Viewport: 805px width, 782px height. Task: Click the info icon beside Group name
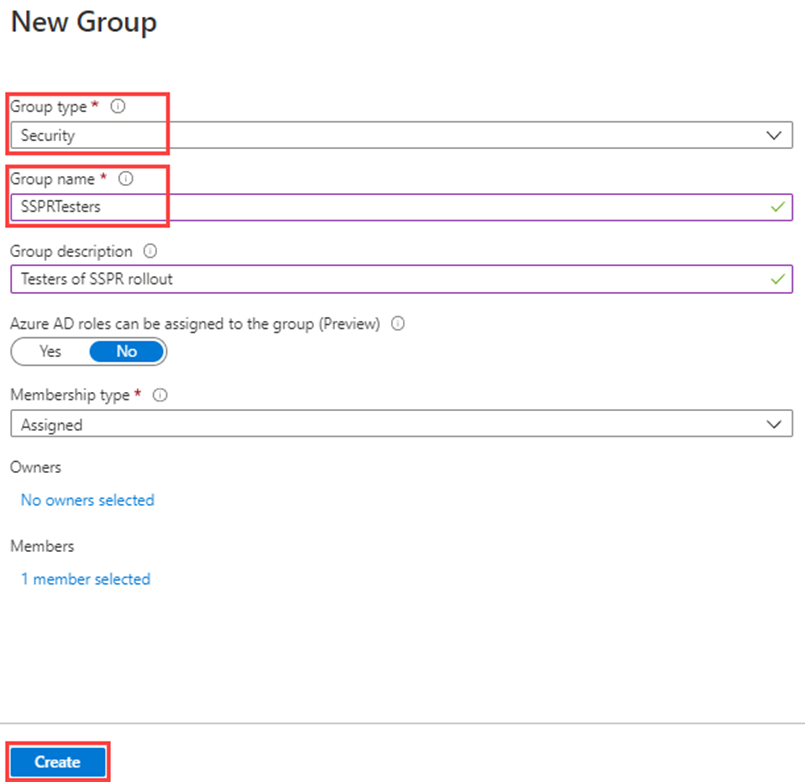pyautogui.click(x=126, y=179)
